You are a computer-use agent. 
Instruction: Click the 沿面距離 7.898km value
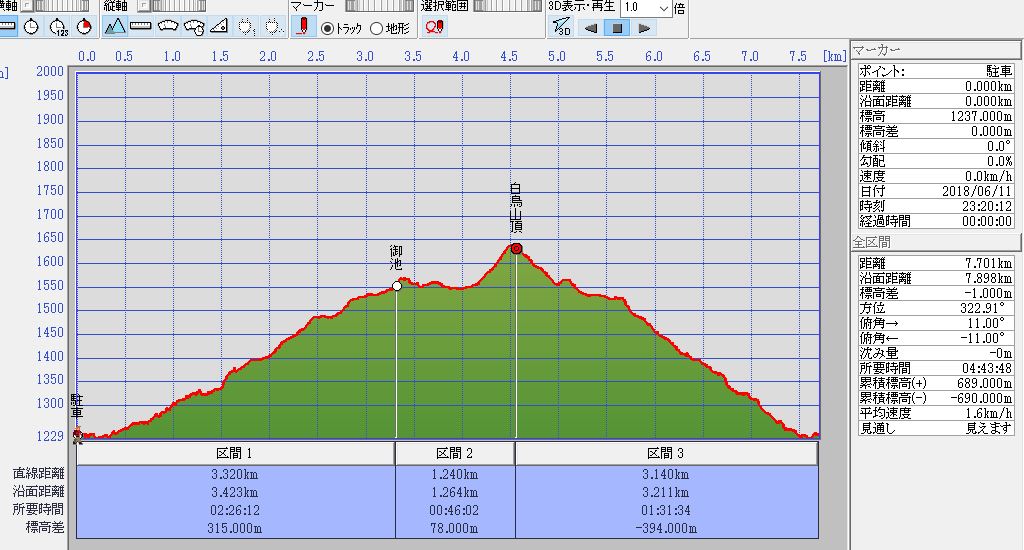989,278
